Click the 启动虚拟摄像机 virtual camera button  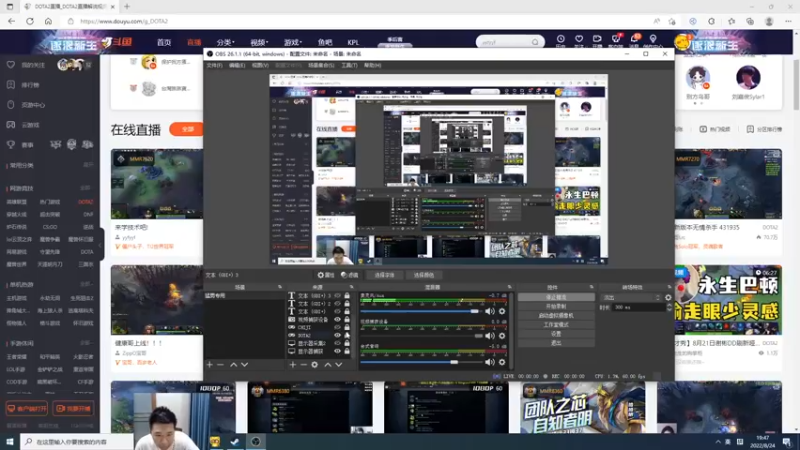[556, 315]
